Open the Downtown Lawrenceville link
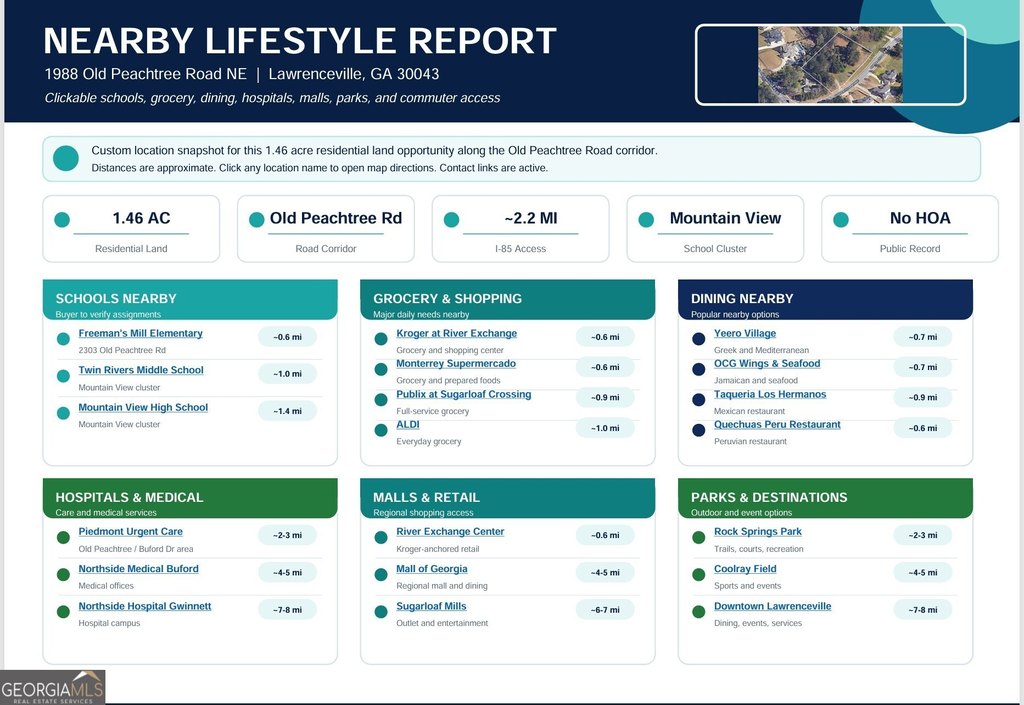Viewport: 1024px width, 705px height. coord(773,606)
